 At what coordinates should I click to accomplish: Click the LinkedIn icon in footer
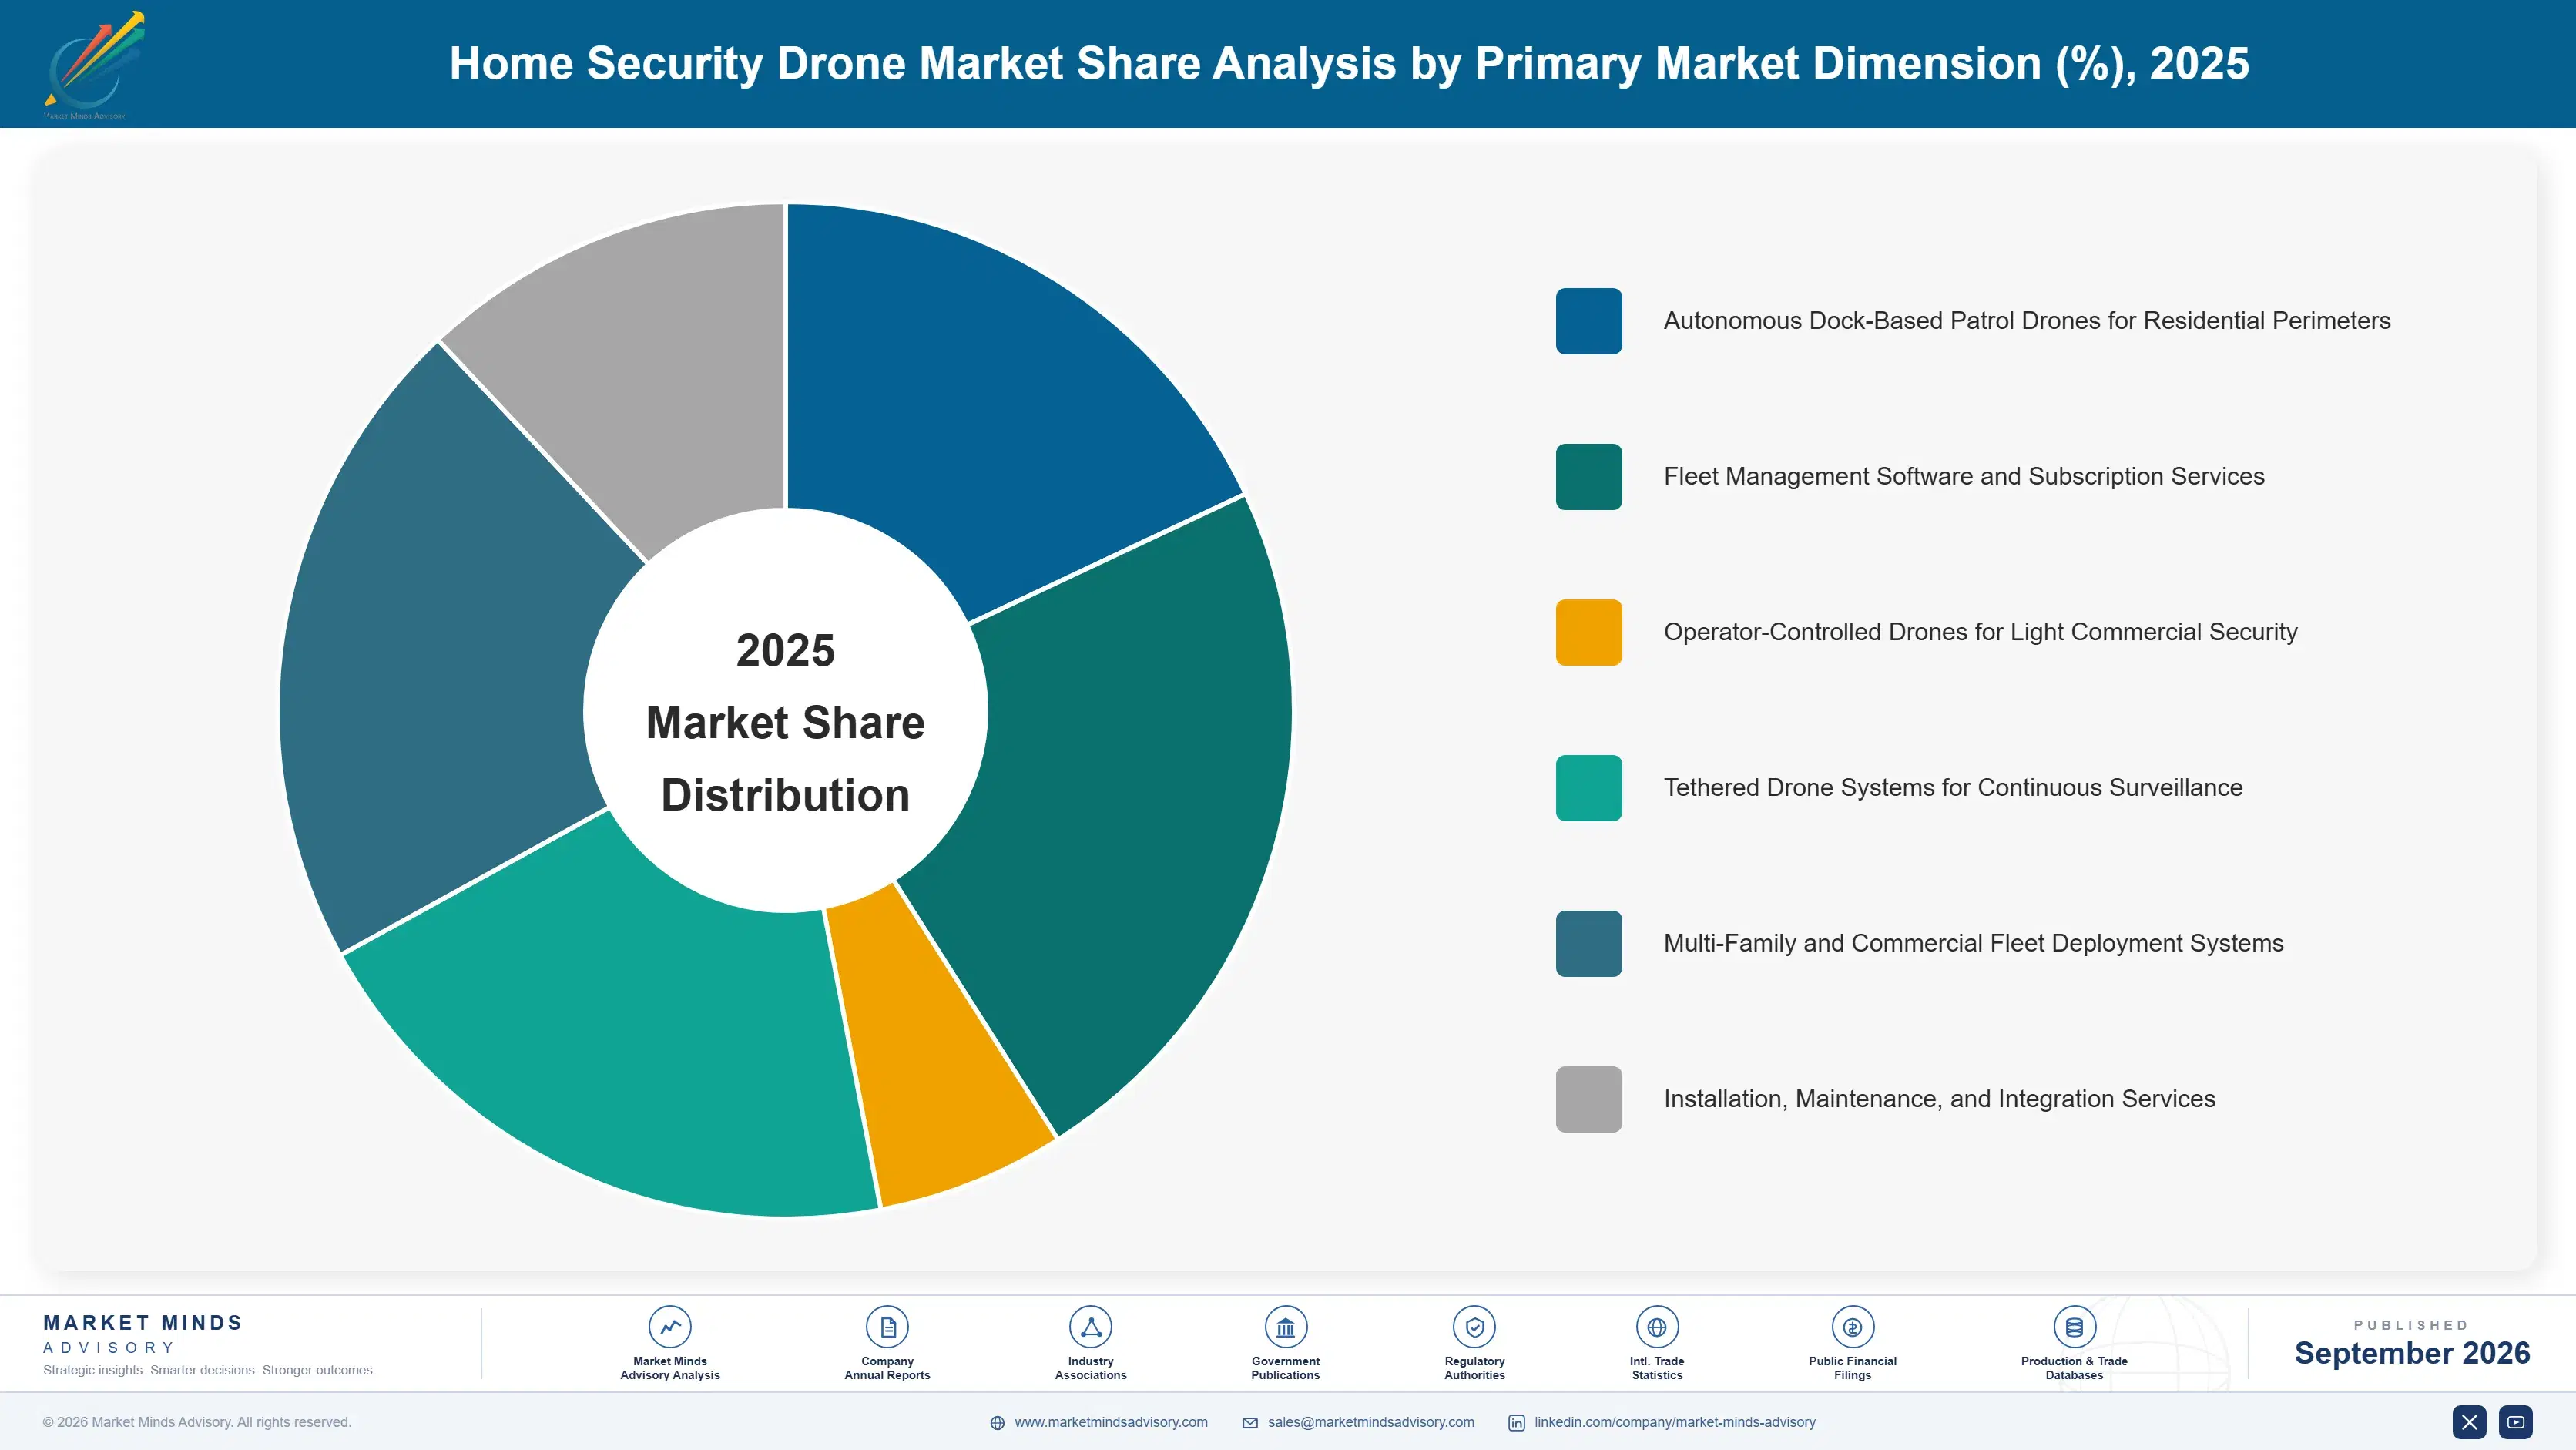(x=1516, y=1423)
